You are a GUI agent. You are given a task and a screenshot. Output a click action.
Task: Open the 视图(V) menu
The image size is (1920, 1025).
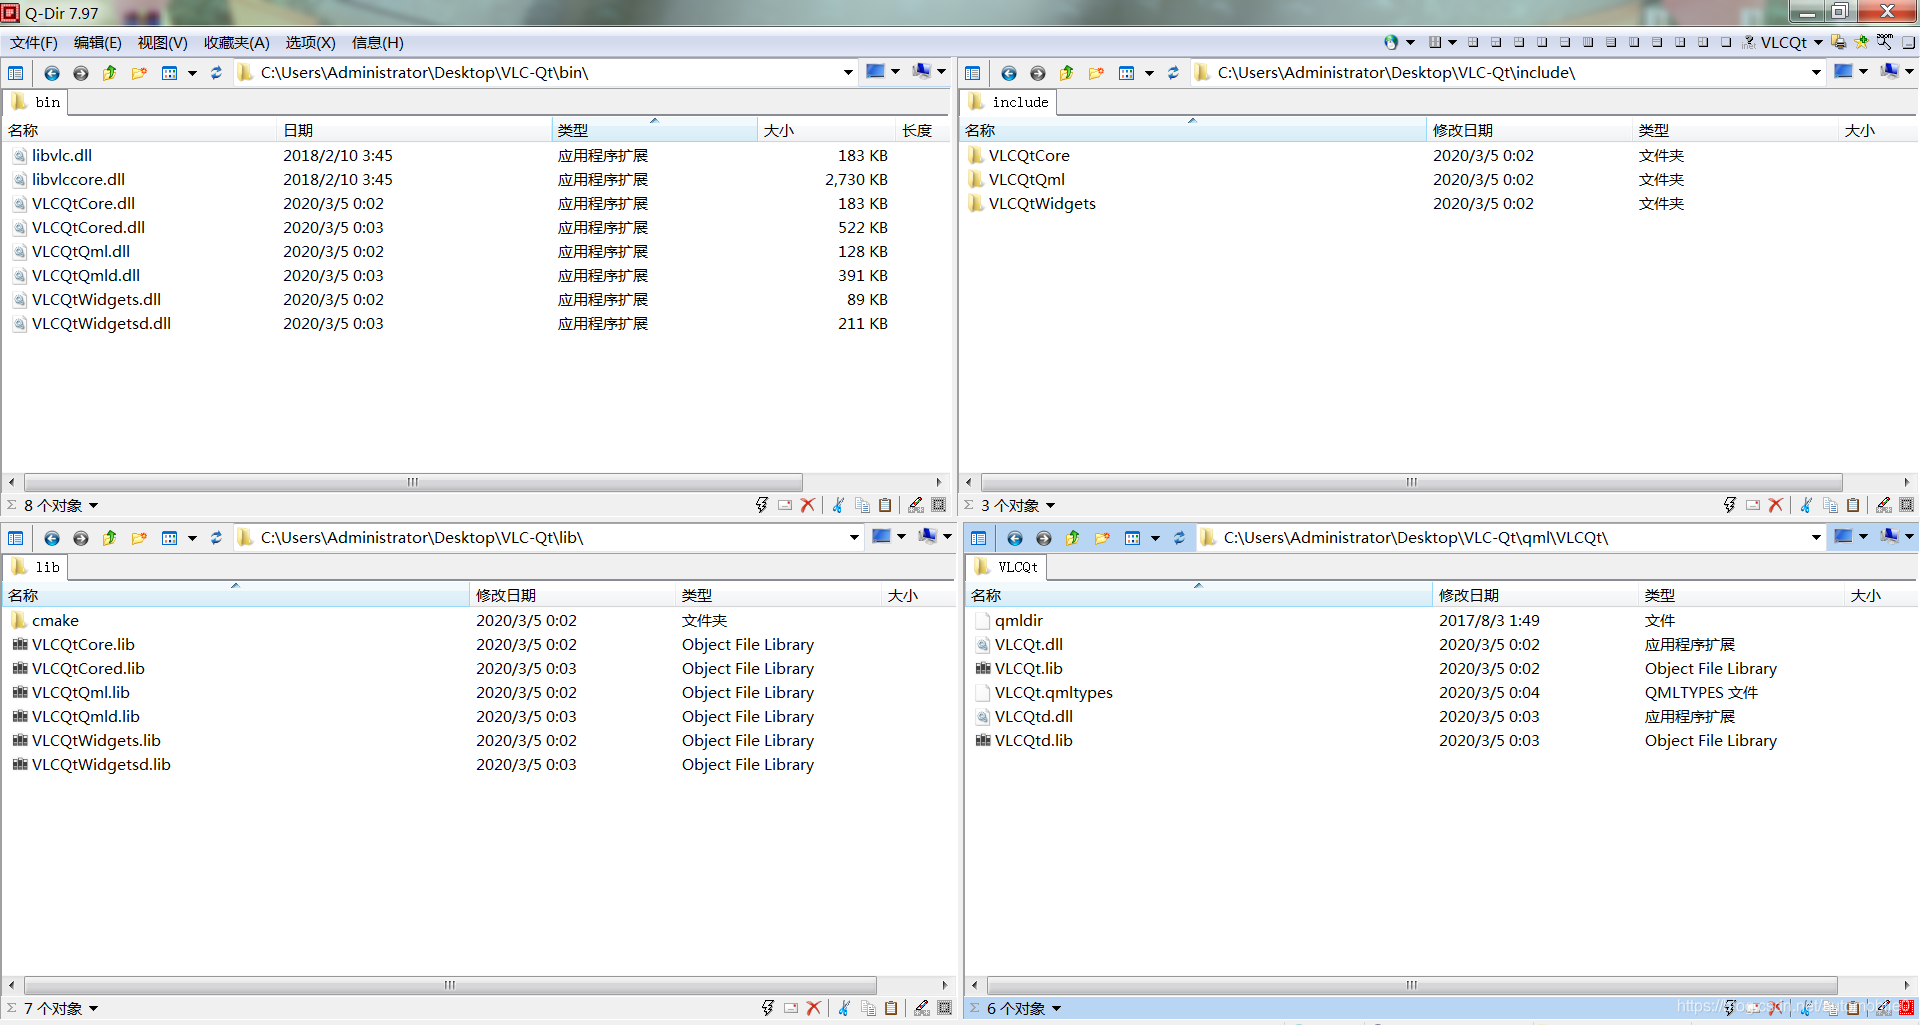click(162, 42)
